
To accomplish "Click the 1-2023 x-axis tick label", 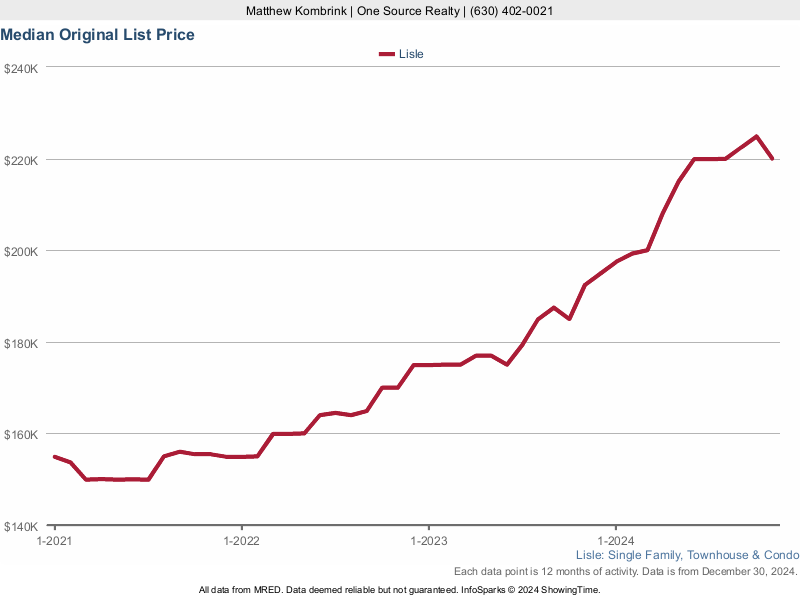I will (x=429, y=541).
